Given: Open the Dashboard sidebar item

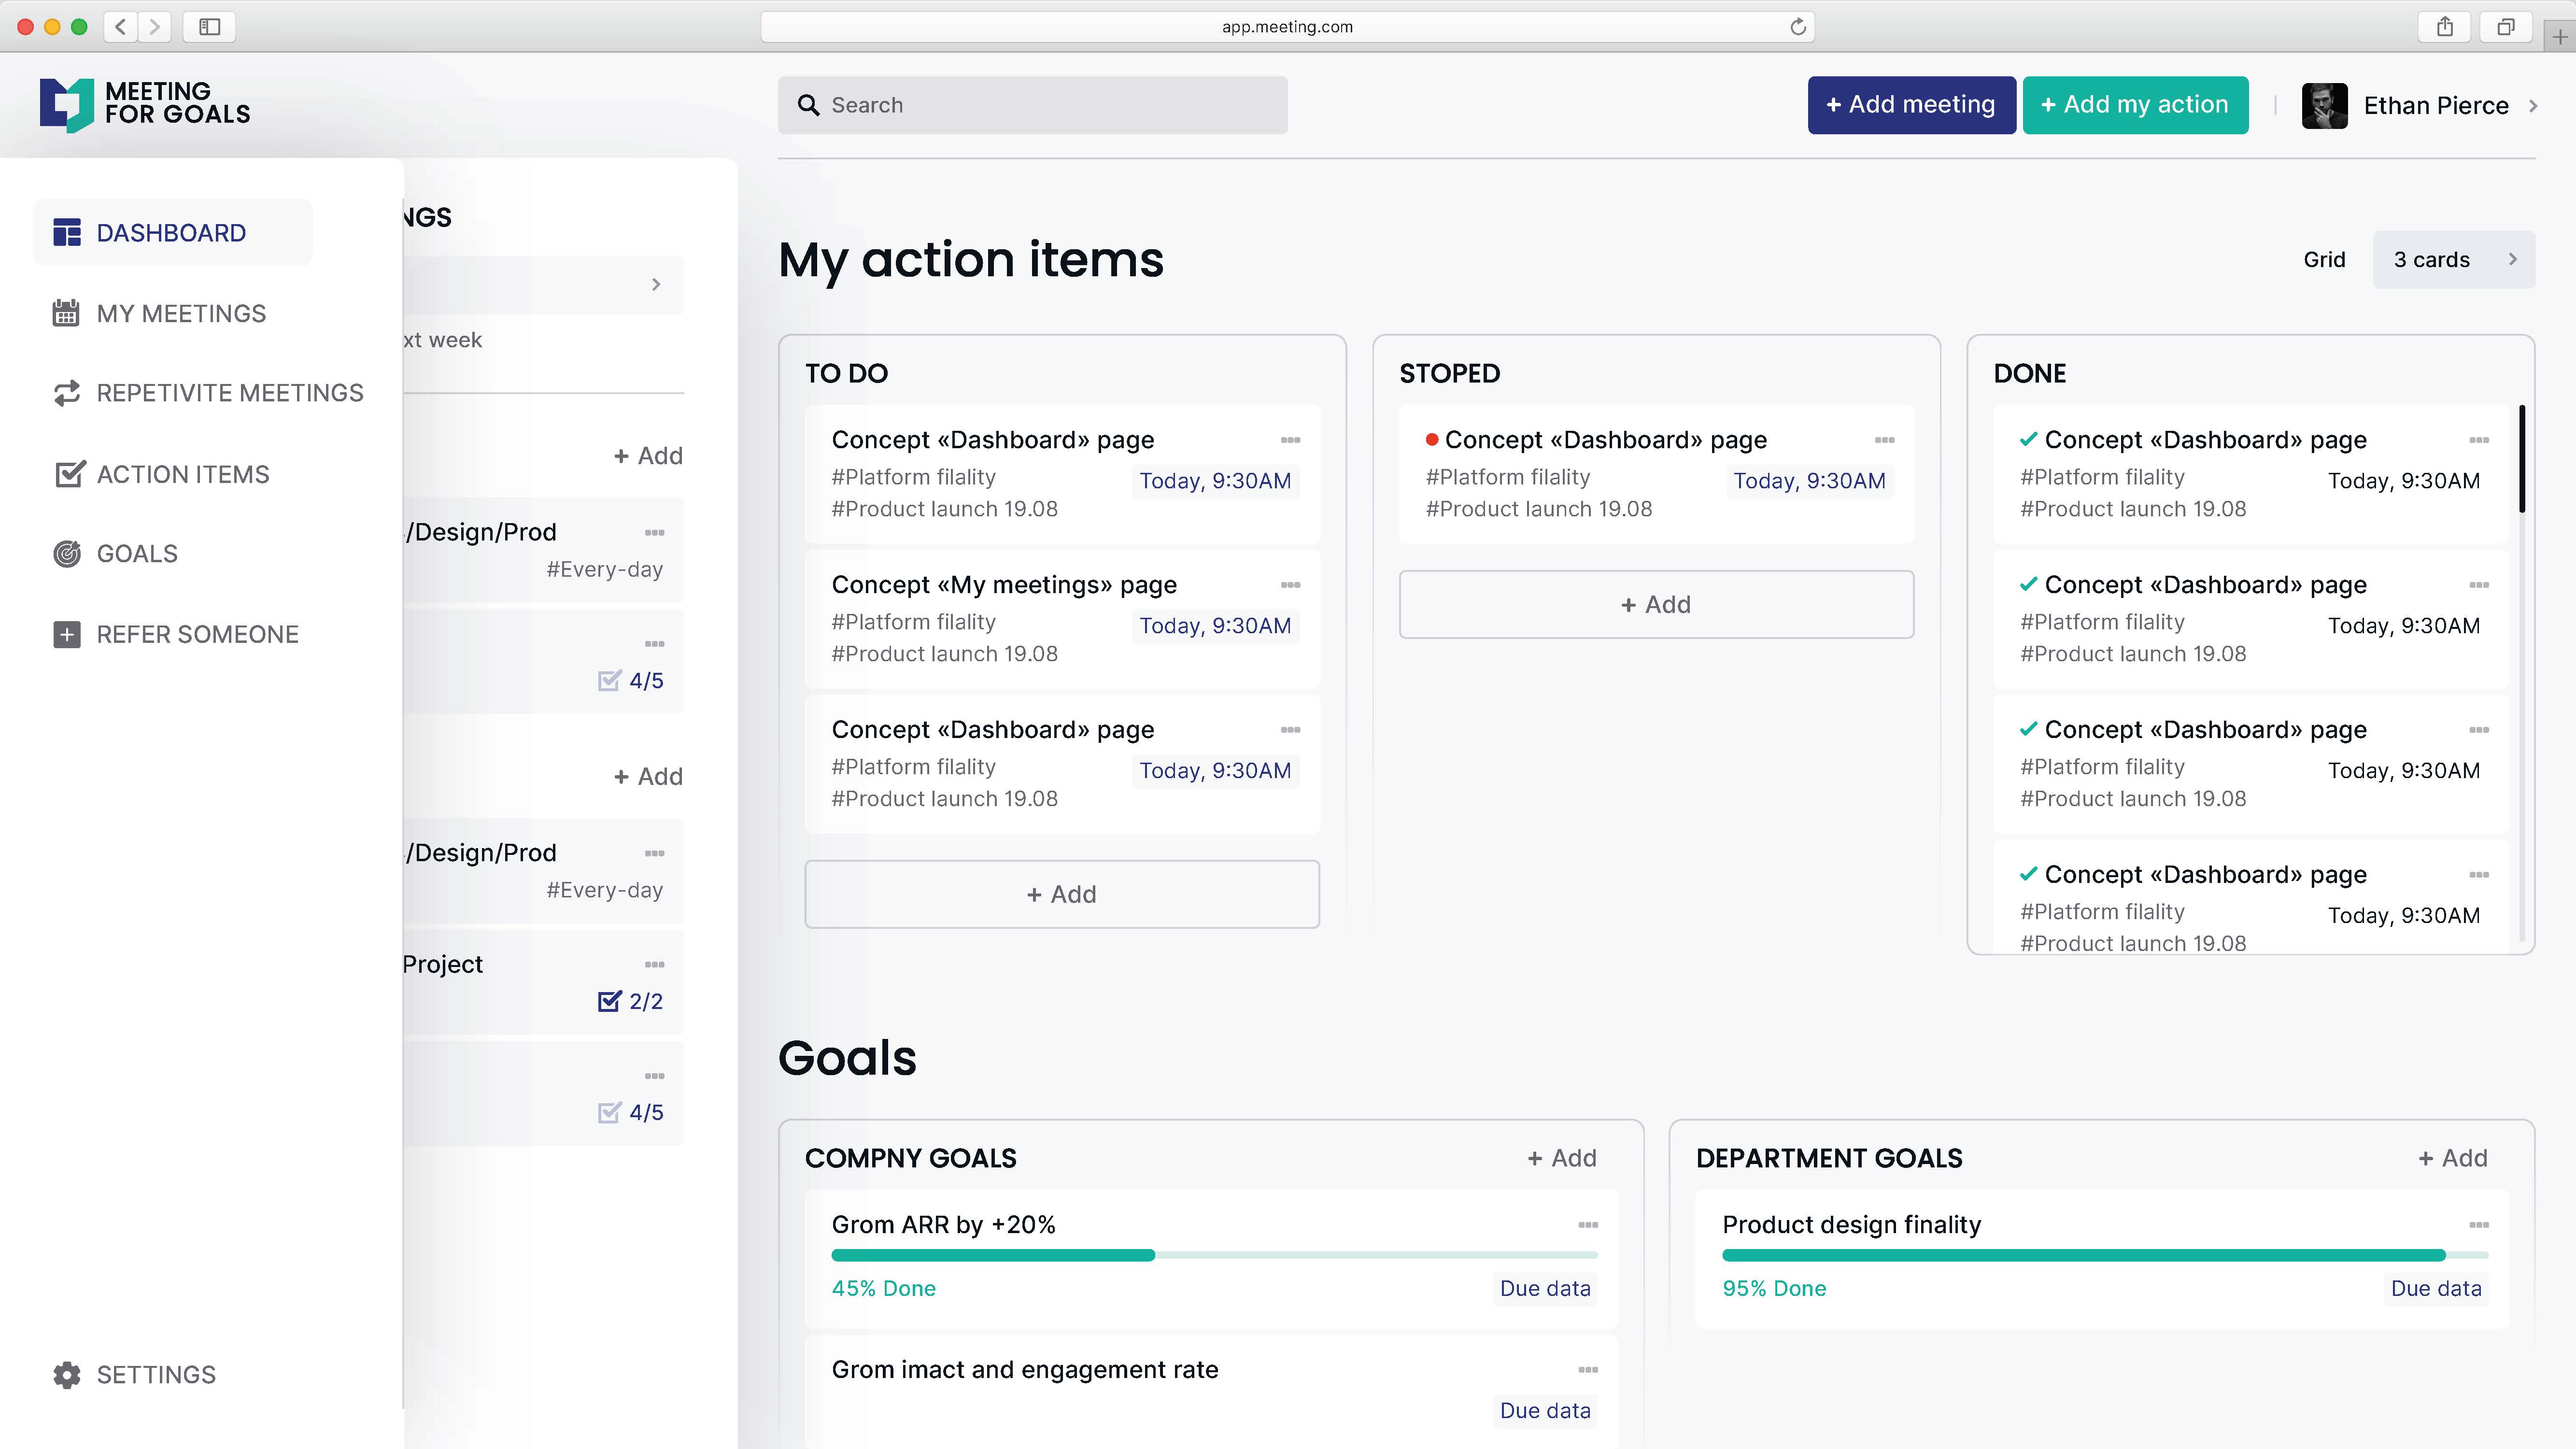Looking at the screenshot, I should (x=173, y=233).
